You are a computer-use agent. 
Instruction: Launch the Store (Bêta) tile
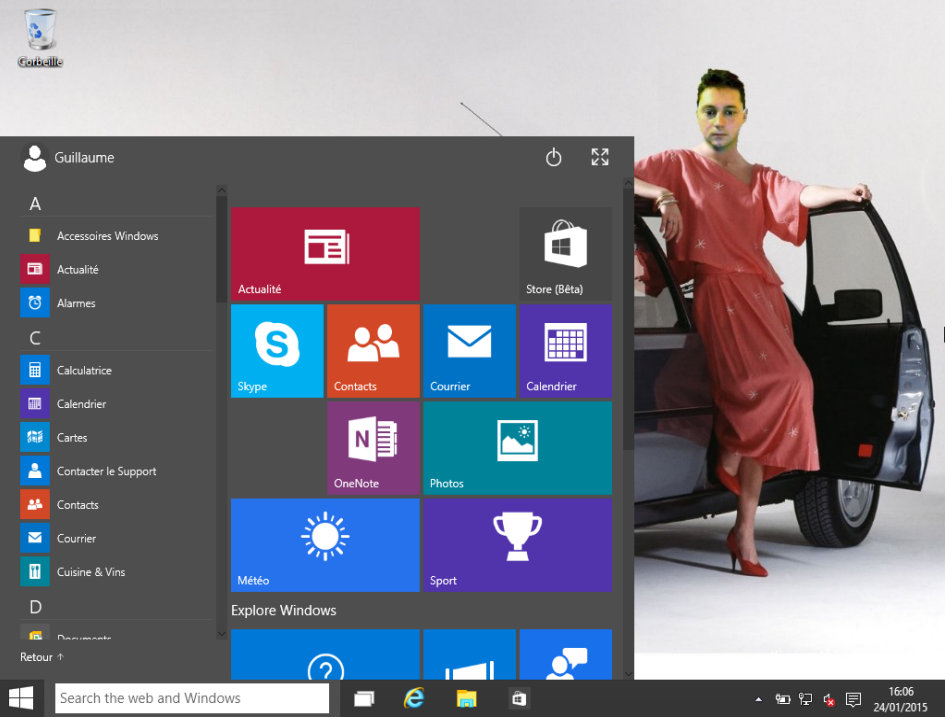[565, 254]
